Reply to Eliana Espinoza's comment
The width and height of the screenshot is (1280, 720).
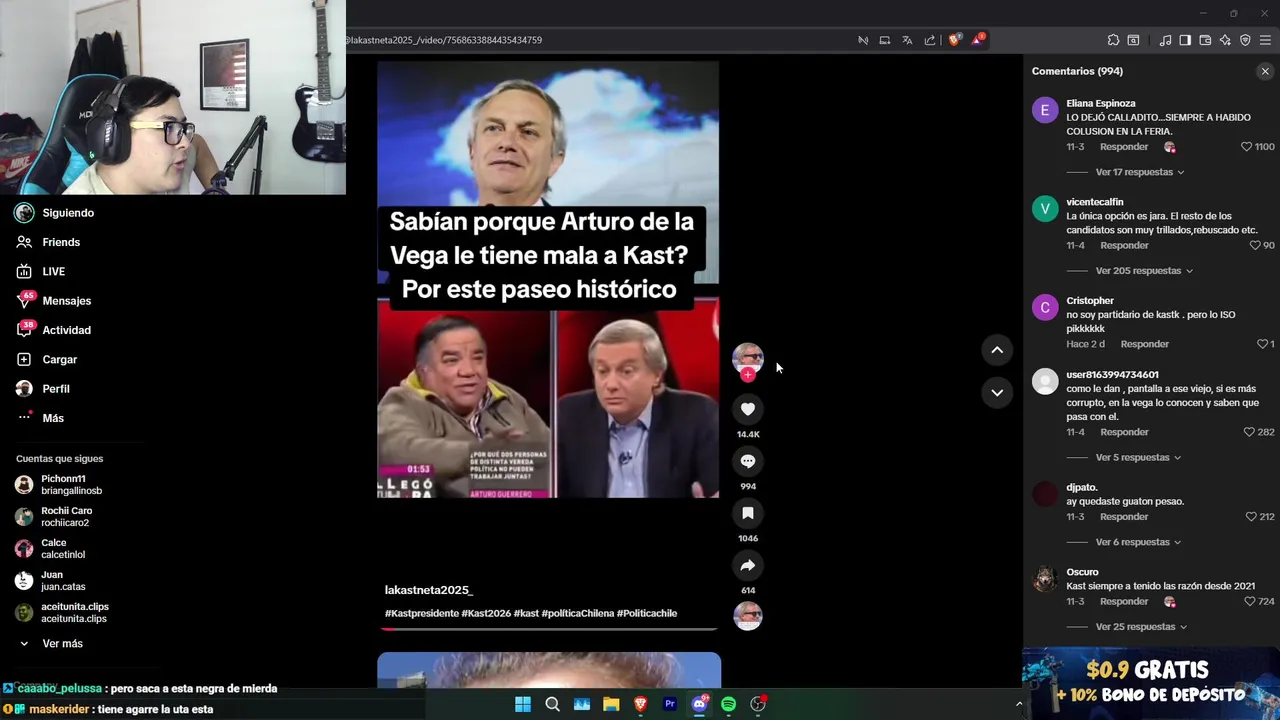tap(1124, 147)
